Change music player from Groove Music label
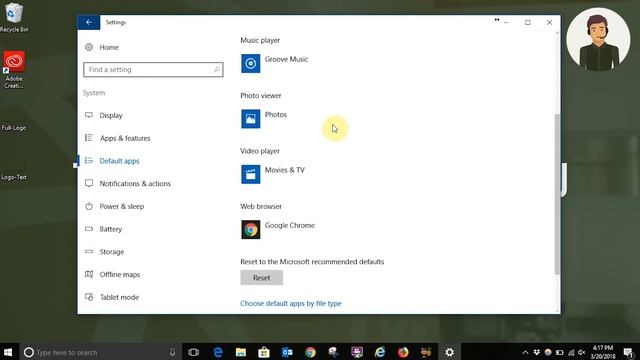This screenshot has height=360, width=640. 287,59
